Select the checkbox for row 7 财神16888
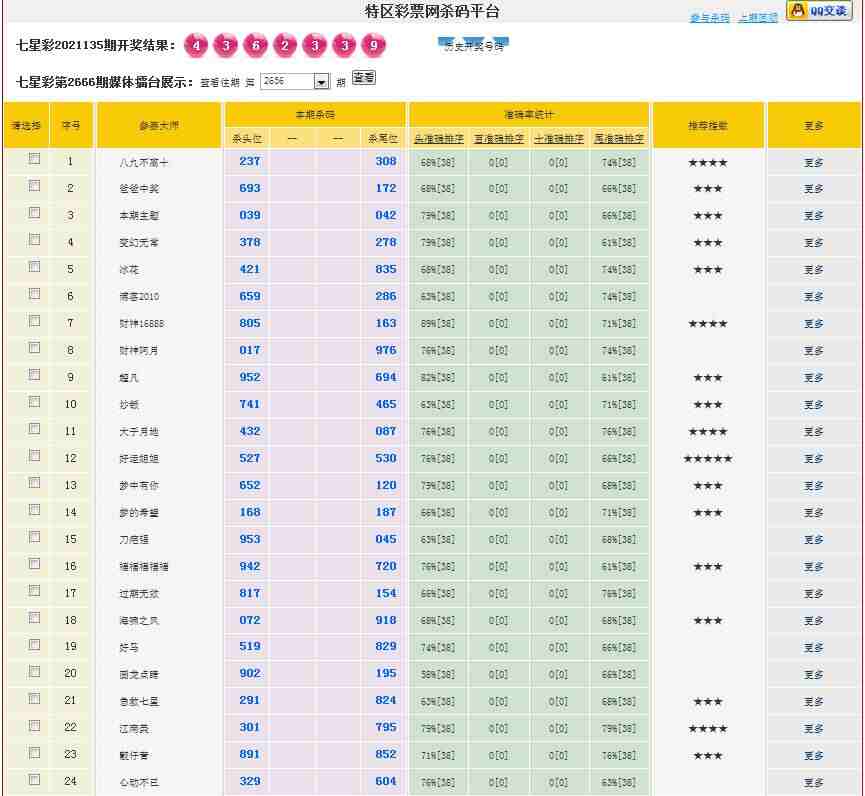The width and height of the screenshot is (865, 796). tap(34, 321)
